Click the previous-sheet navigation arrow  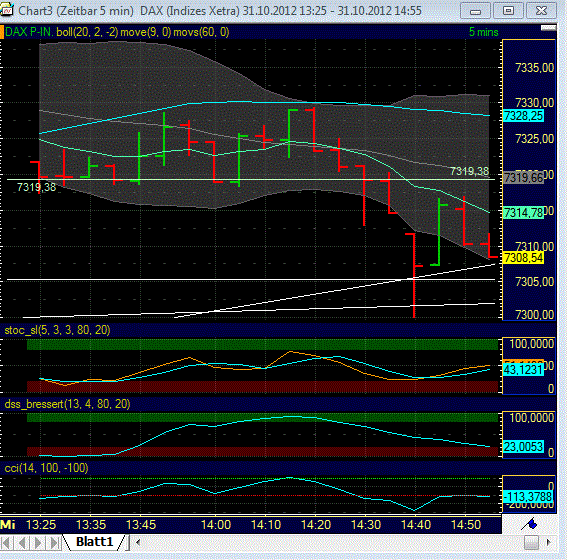pos(22,542)
